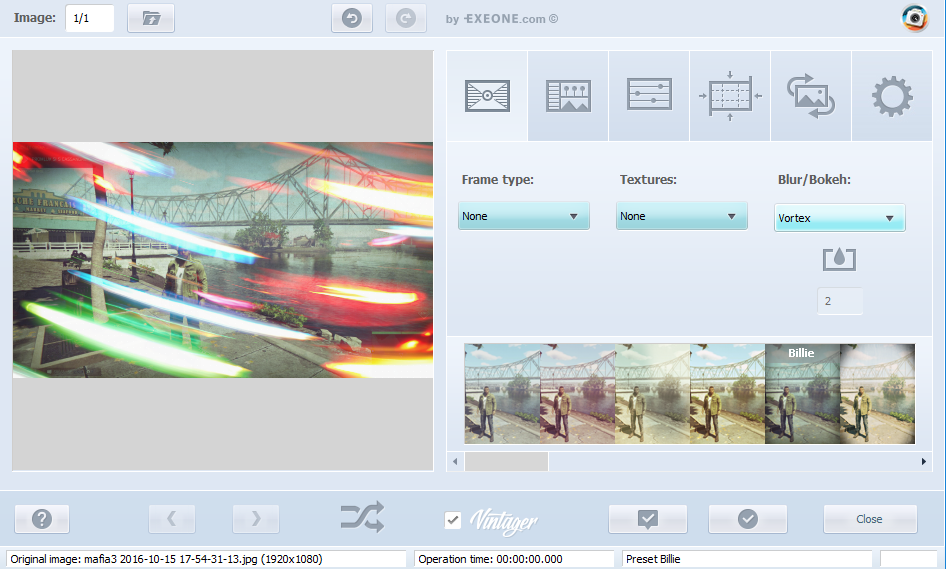
Task: Switch to the frames and effects tab
Action: (x=487, y=96)
